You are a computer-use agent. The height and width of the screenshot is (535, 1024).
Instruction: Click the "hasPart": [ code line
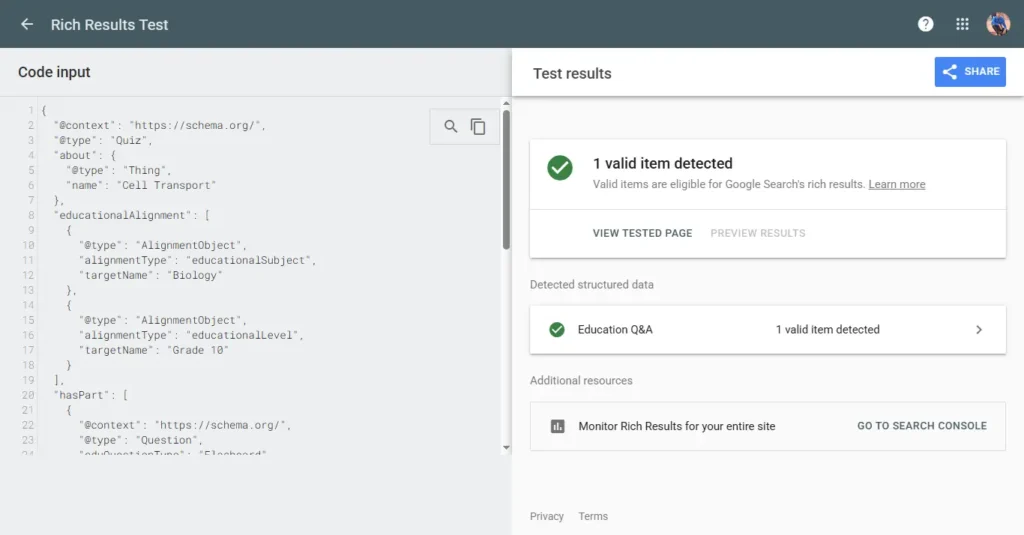pos(91,395)
